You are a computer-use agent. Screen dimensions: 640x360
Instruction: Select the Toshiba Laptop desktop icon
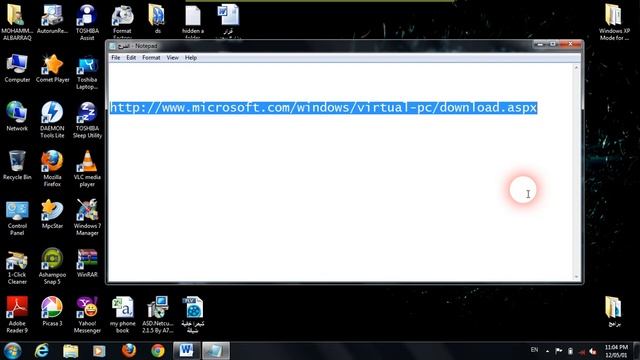[87, 73]
